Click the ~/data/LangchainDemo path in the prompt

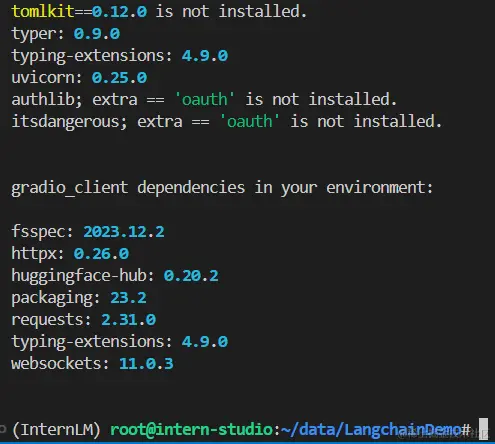(371, 429)
